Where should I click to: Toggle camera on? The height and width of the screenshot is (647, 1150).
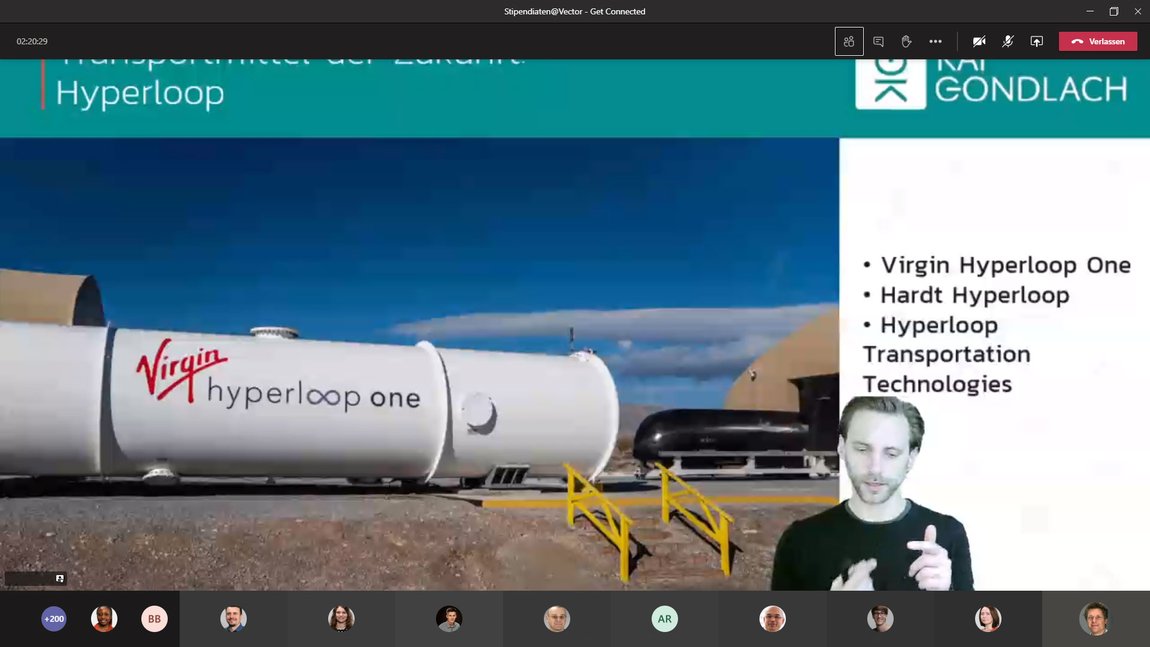[978, 42]
